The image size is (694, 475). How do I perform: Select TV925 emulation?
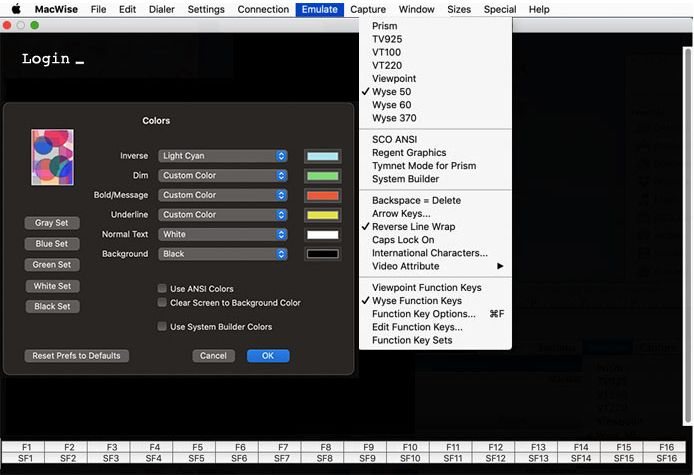pos(436,39)
